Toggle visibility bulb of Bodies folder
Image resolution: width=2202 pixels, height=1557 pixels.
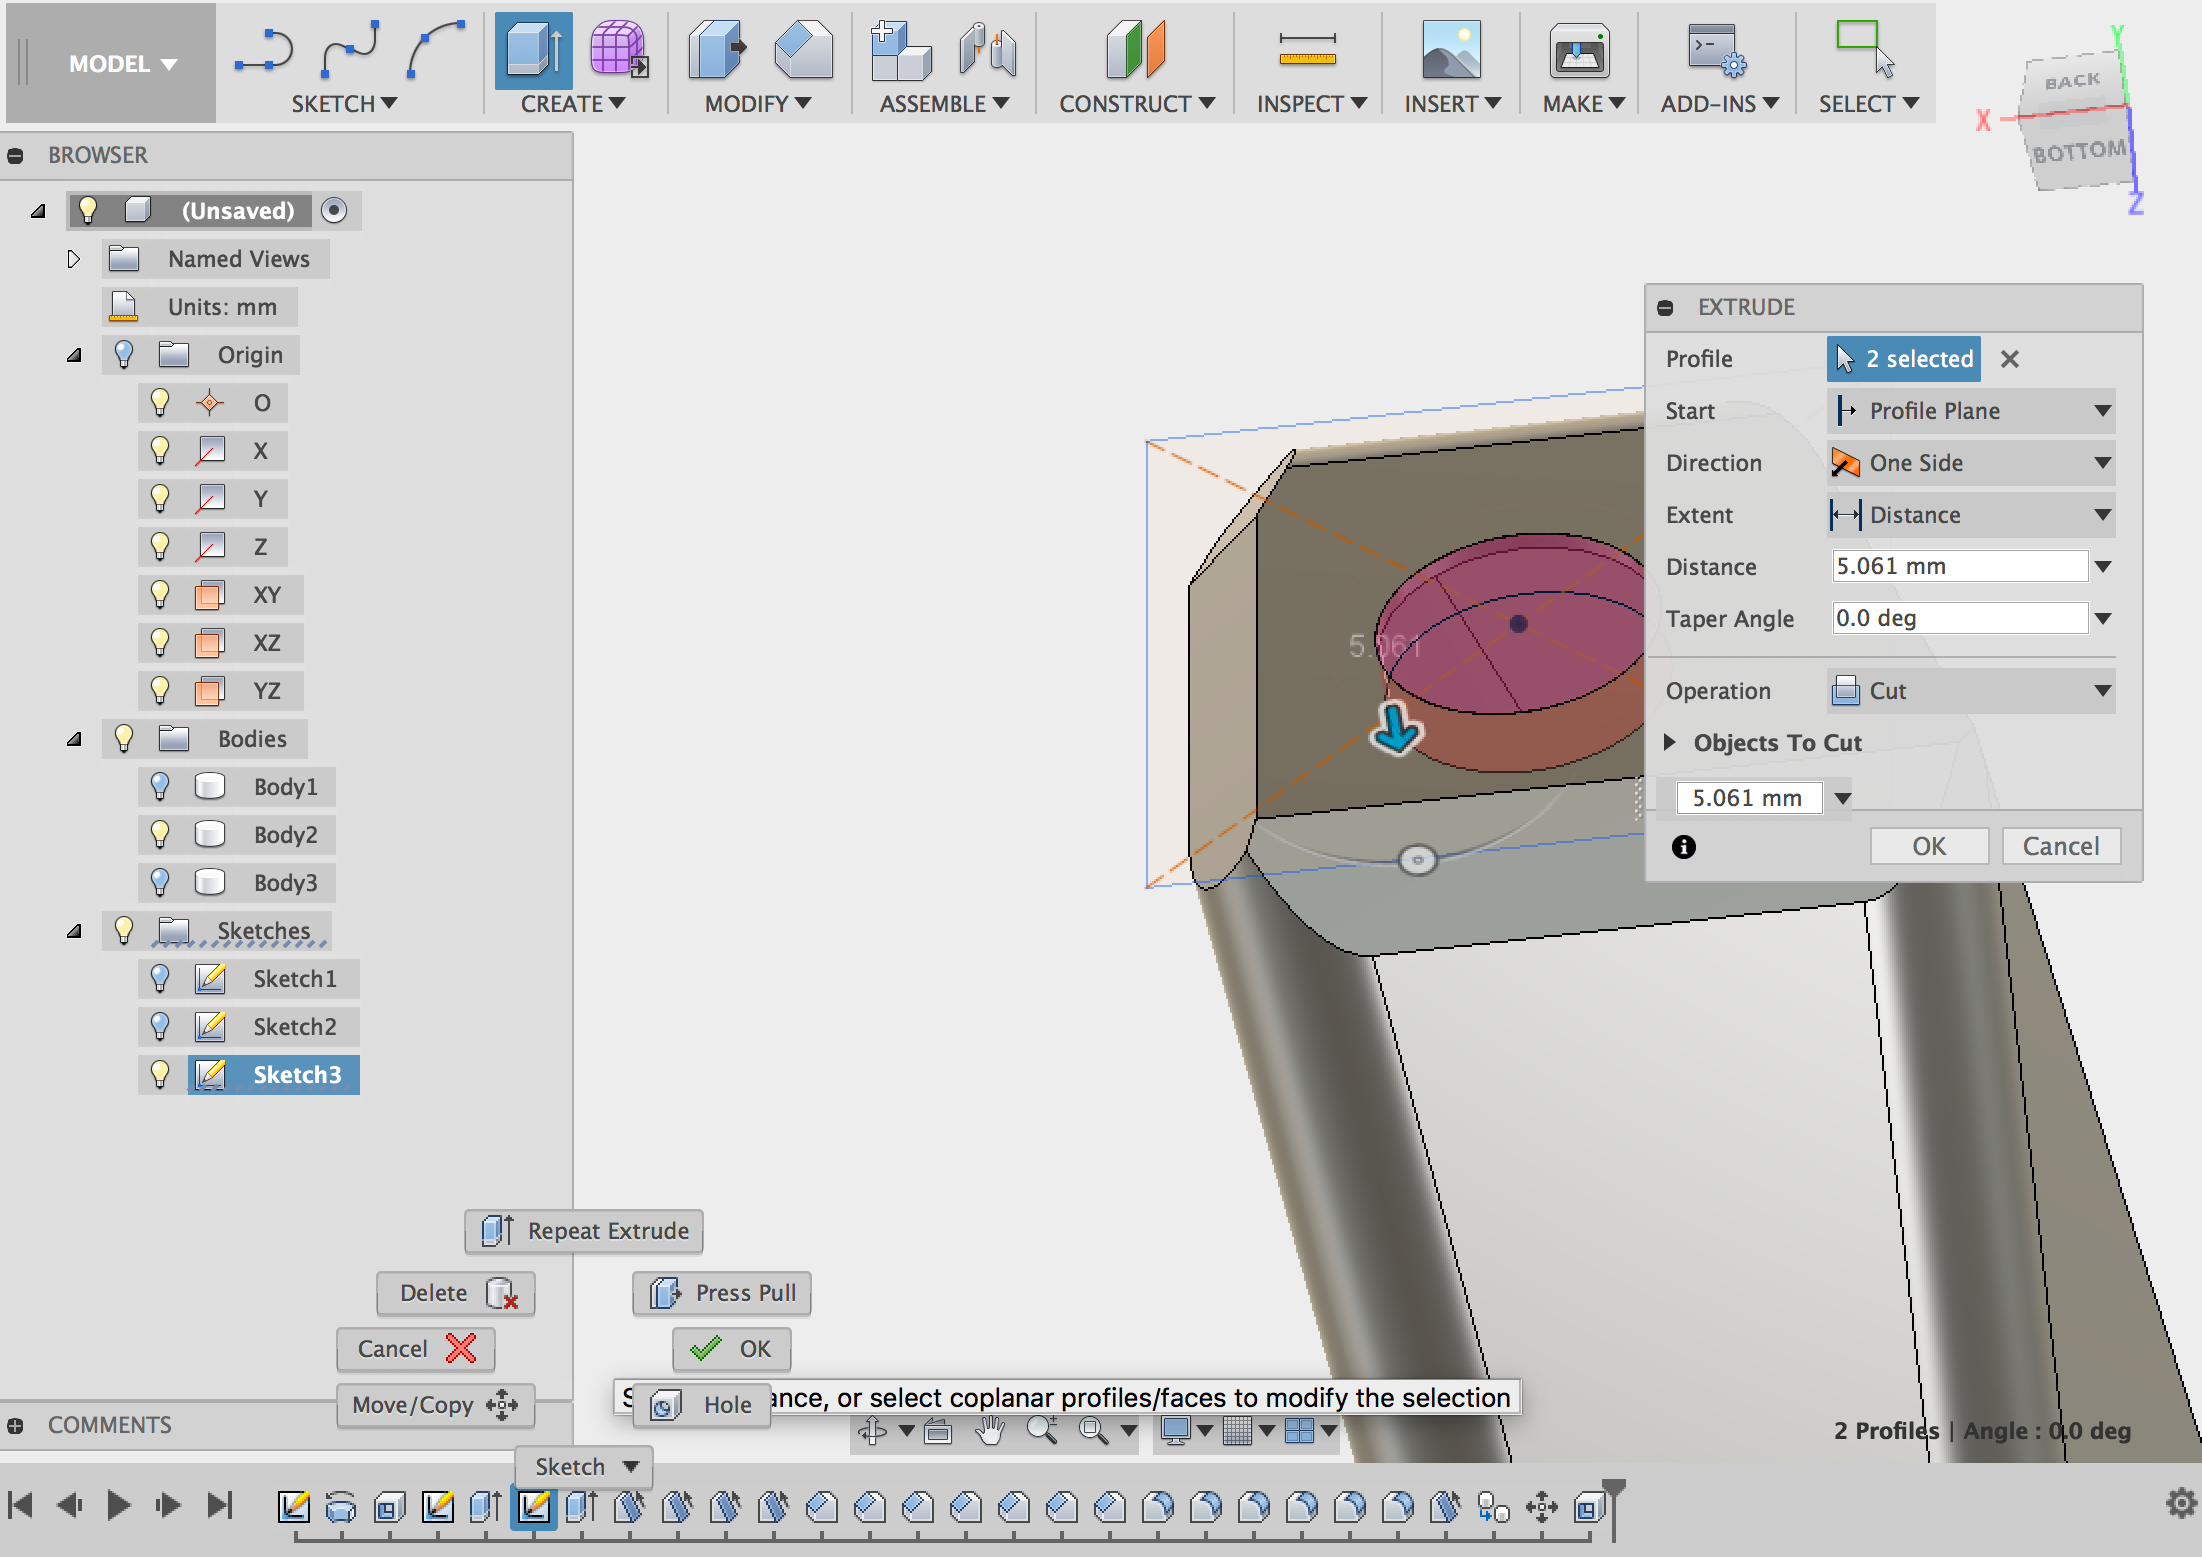(x=124, y=738)
